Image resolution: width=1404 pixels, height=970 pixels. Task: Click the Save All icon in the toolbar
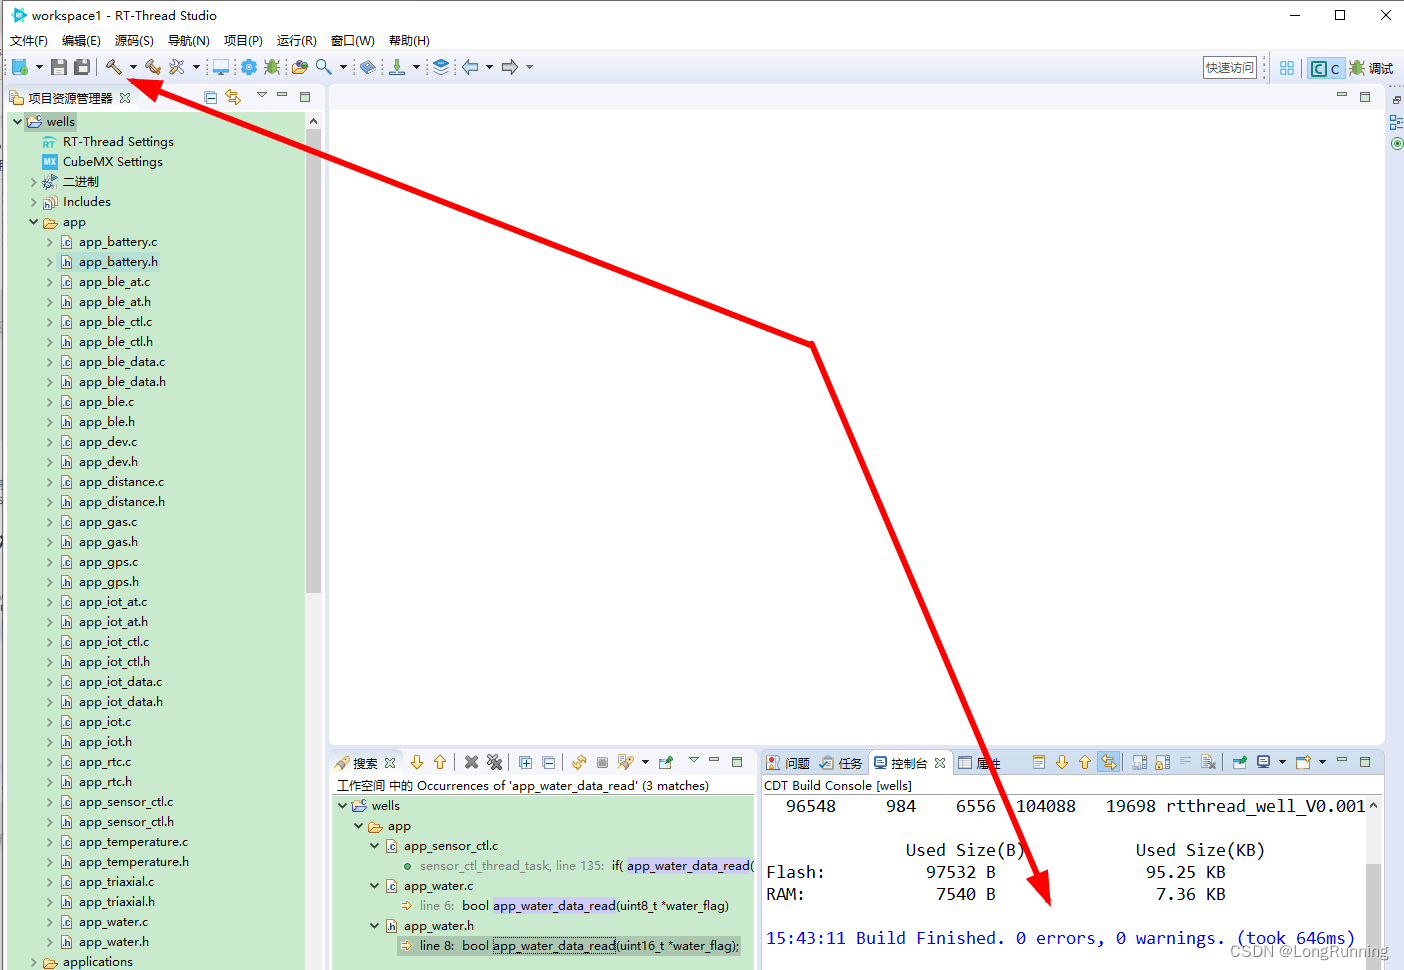tap(82, 67)
